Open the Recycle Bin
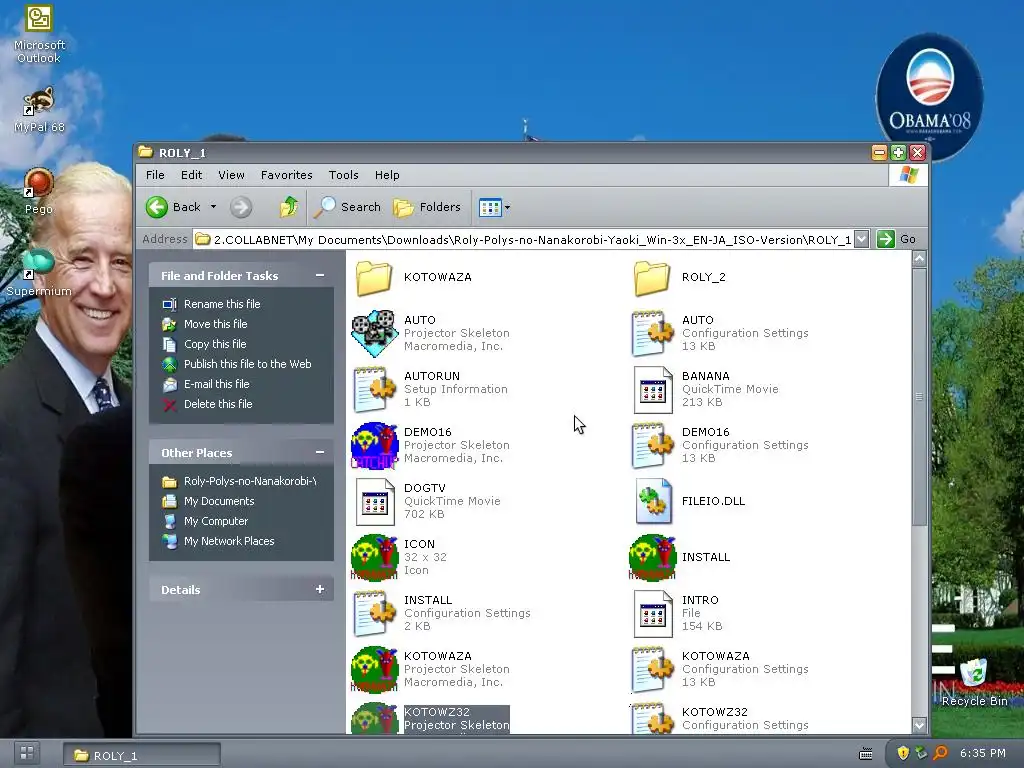The height and width of the screenshot is (768, 1024). 974,682
